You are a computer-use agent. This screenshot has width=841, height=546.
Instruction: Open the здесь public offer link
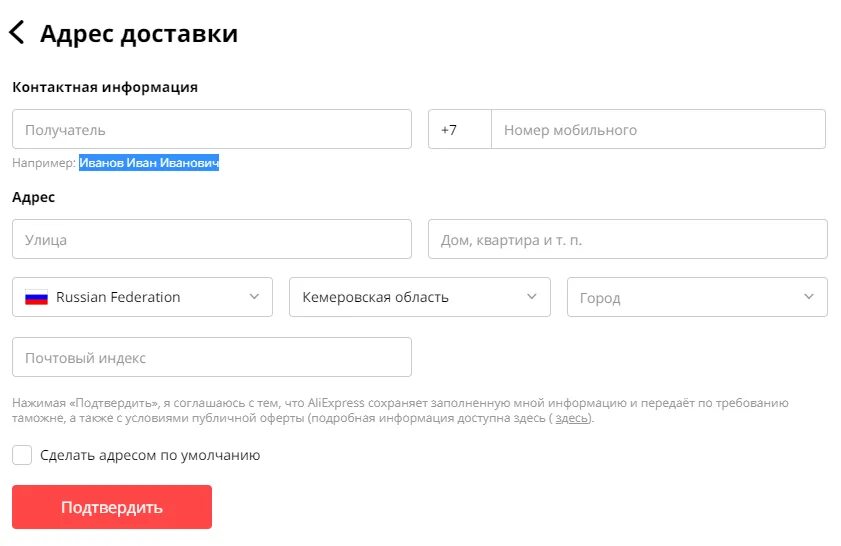click(571, 418)
